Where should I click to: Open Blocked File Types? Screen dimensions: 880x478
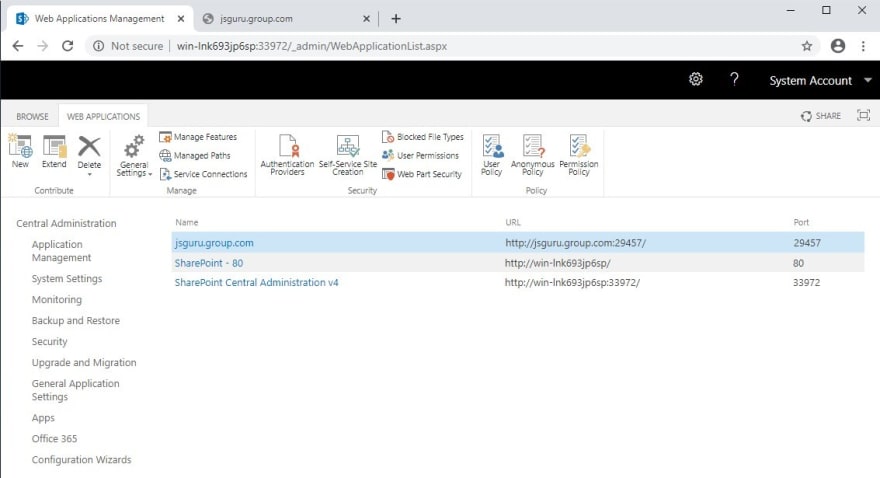point(423,137)
